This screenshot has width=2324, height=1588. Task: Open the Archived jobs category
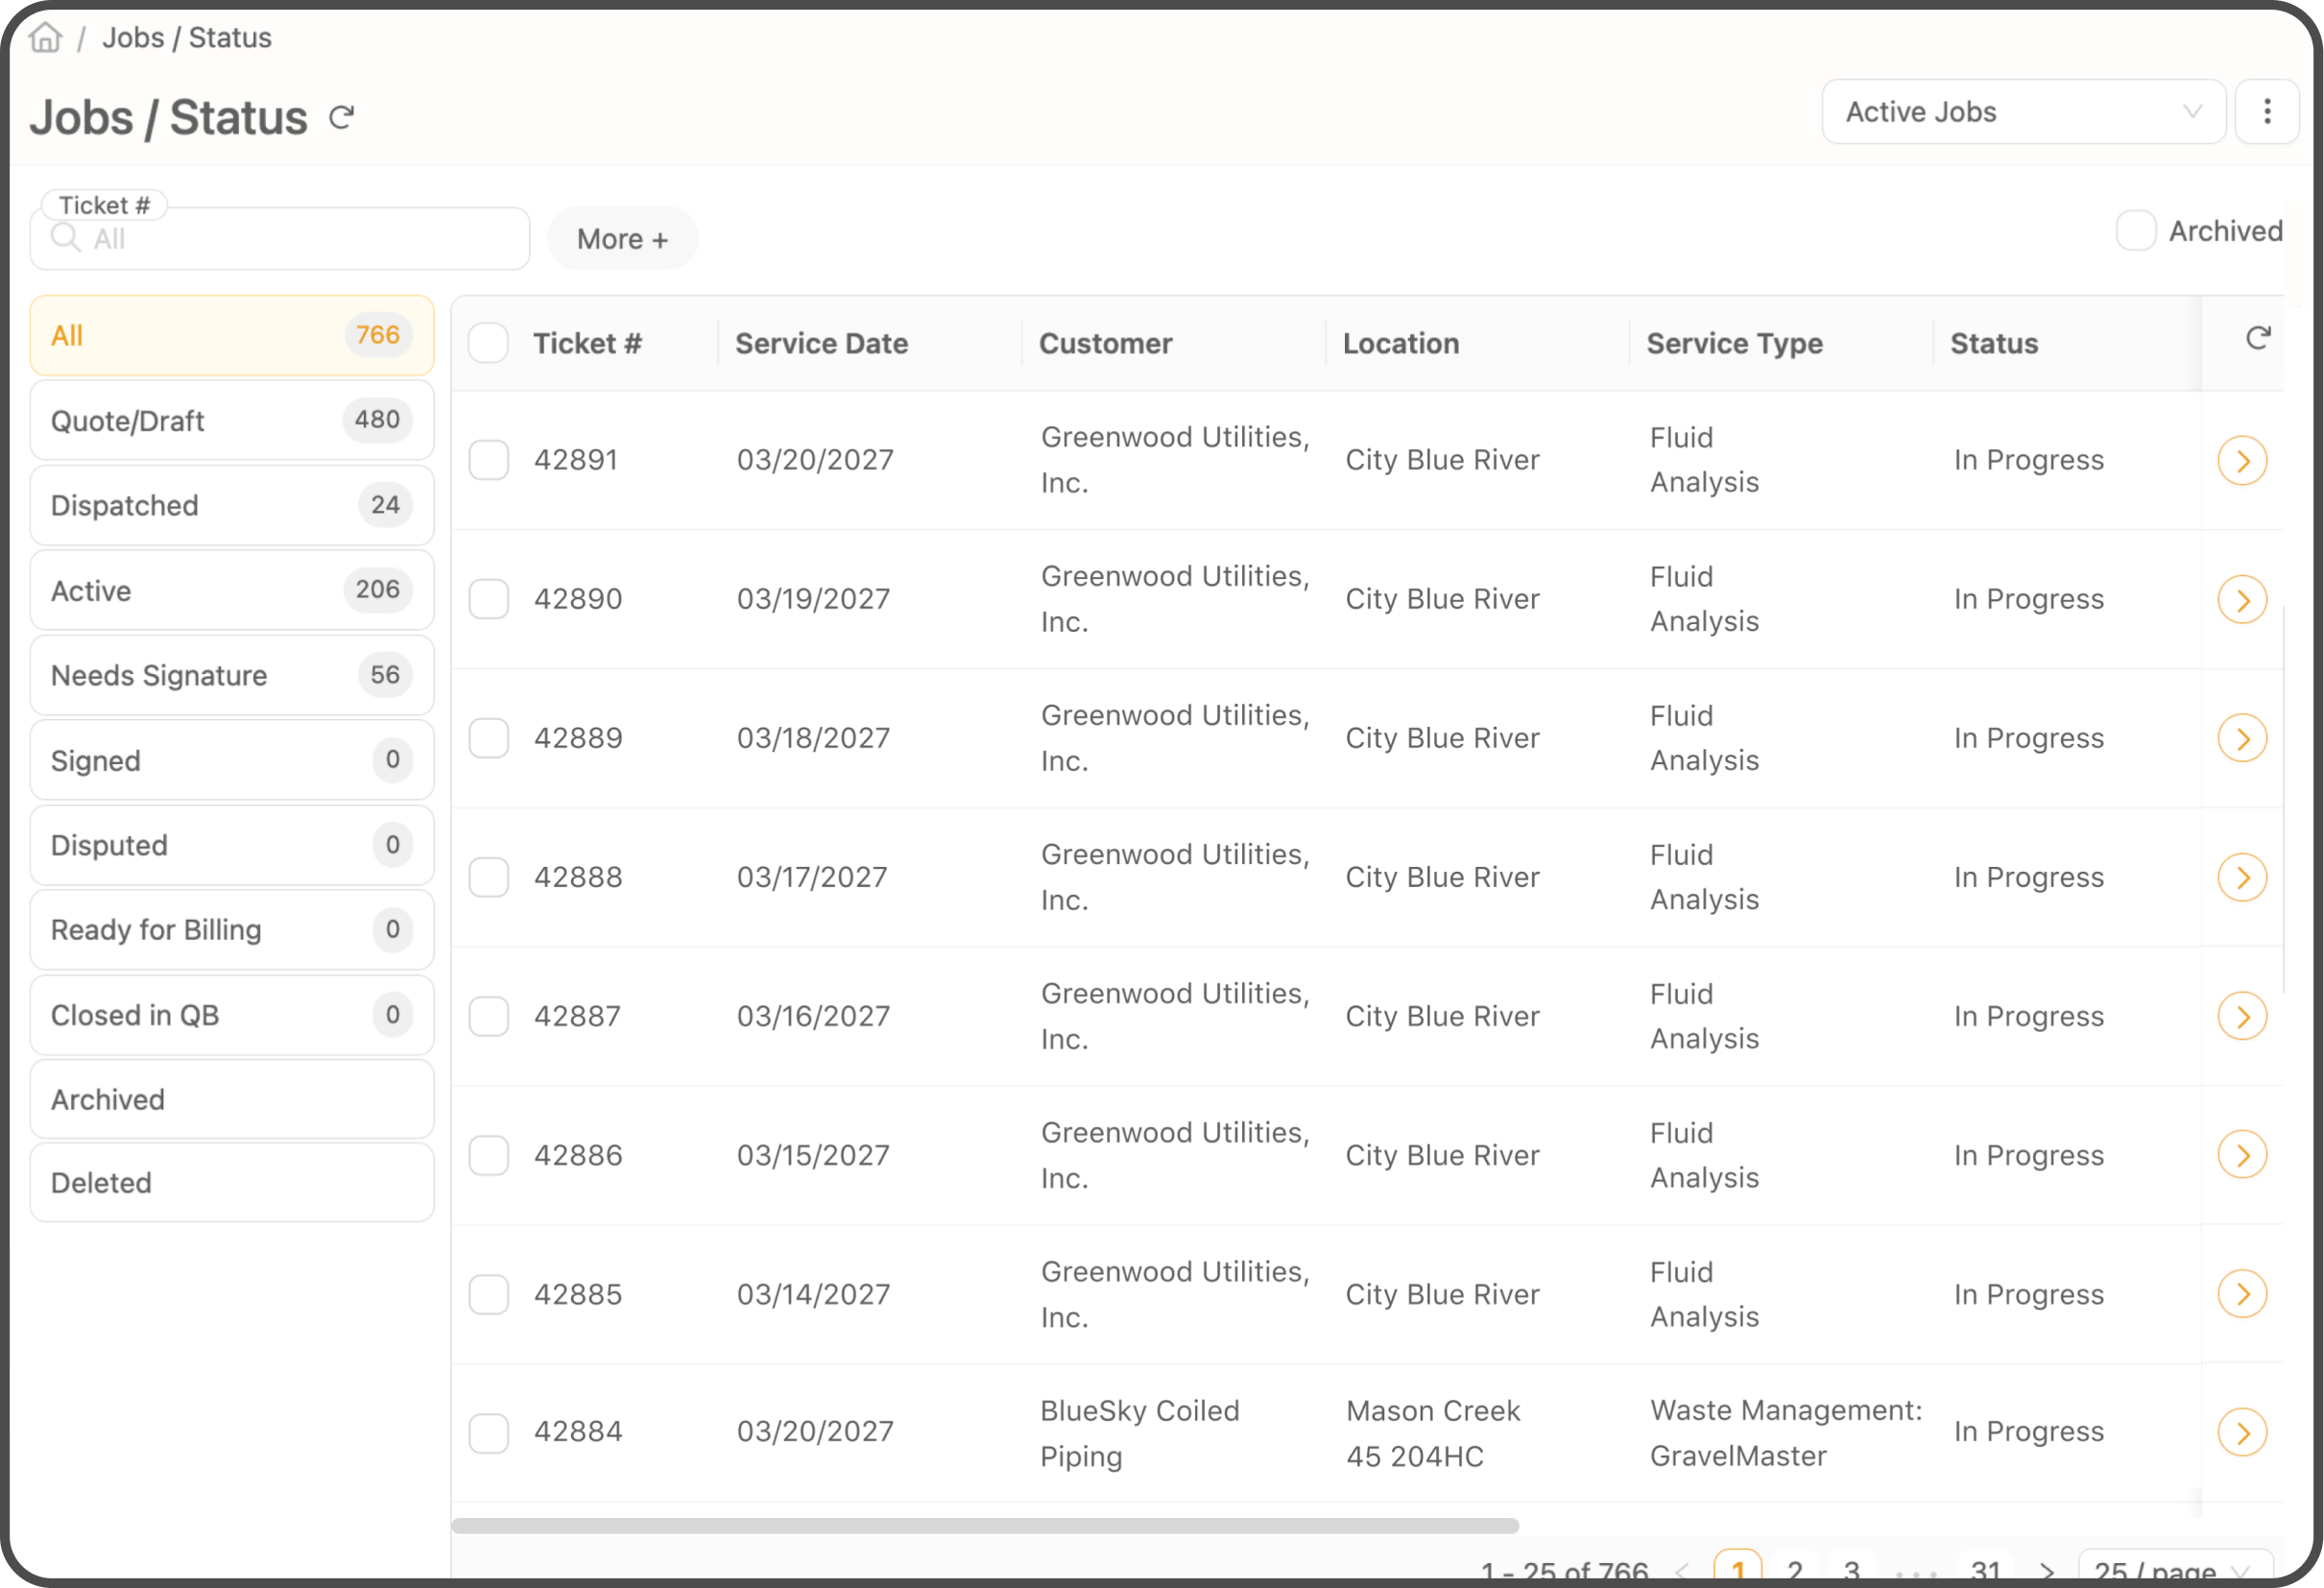coord(231,1099)
